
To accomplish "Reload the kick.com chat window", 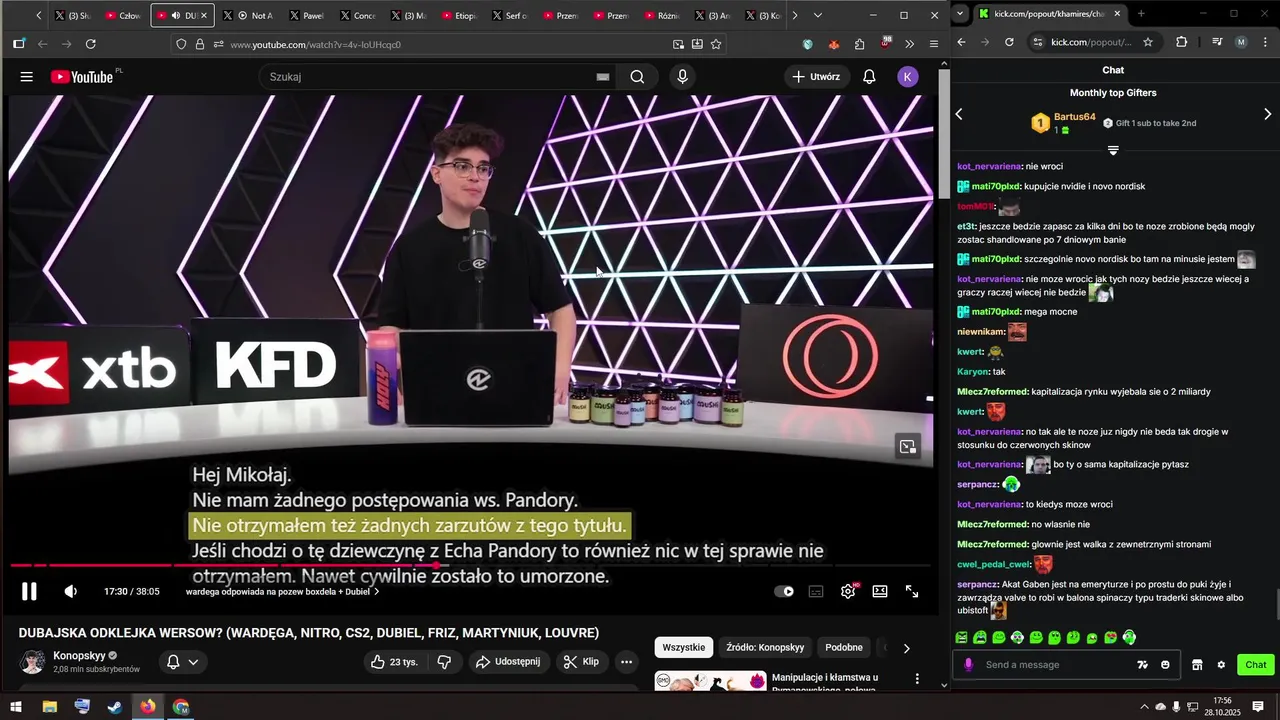I will 1009,42.
